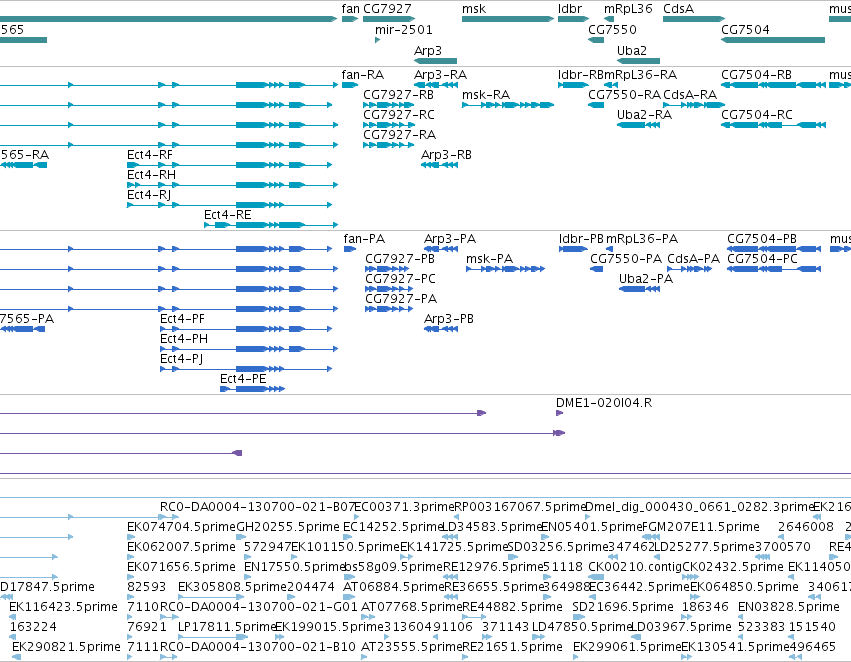Select the Arp3-PA protein label
851x662 pixels.
click(x=450, y=239)
